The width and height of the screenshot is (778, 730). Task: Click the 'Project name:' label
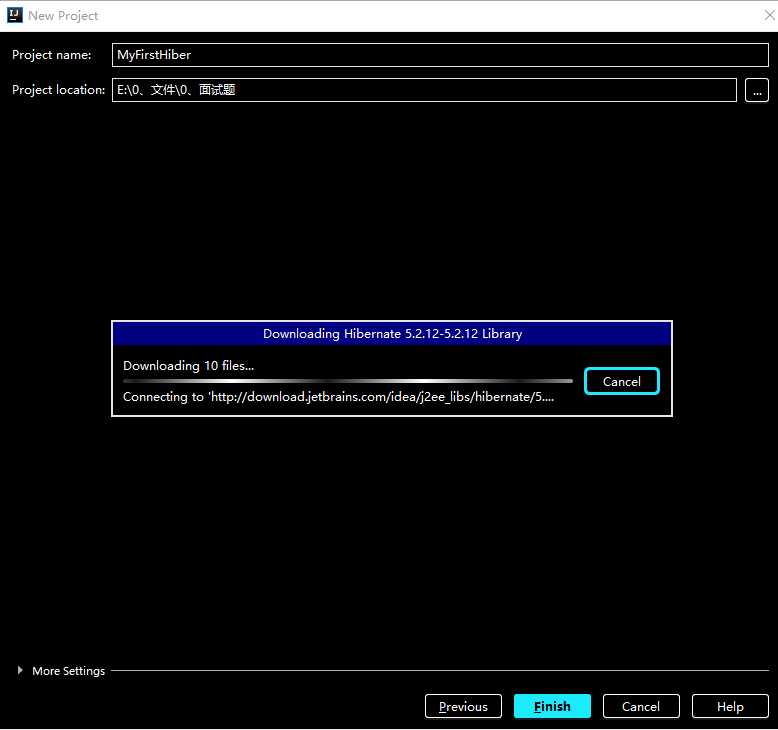[52, 55]
